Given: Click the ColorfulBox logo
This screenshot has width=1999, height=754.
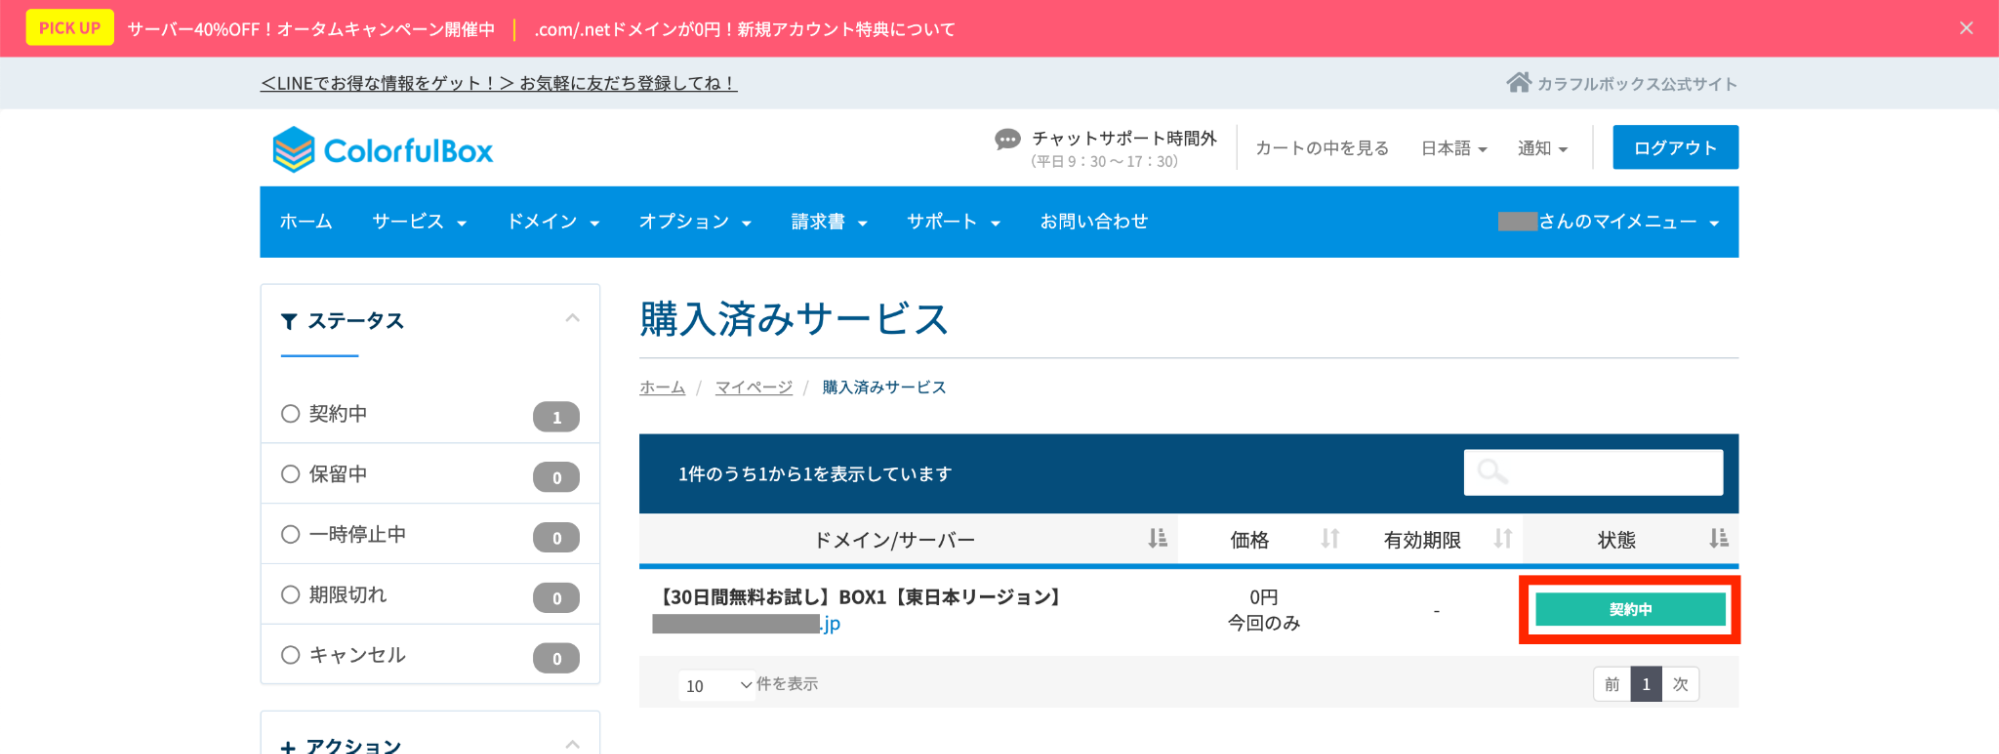Looking at the screenshot, I should pos(383,150).
